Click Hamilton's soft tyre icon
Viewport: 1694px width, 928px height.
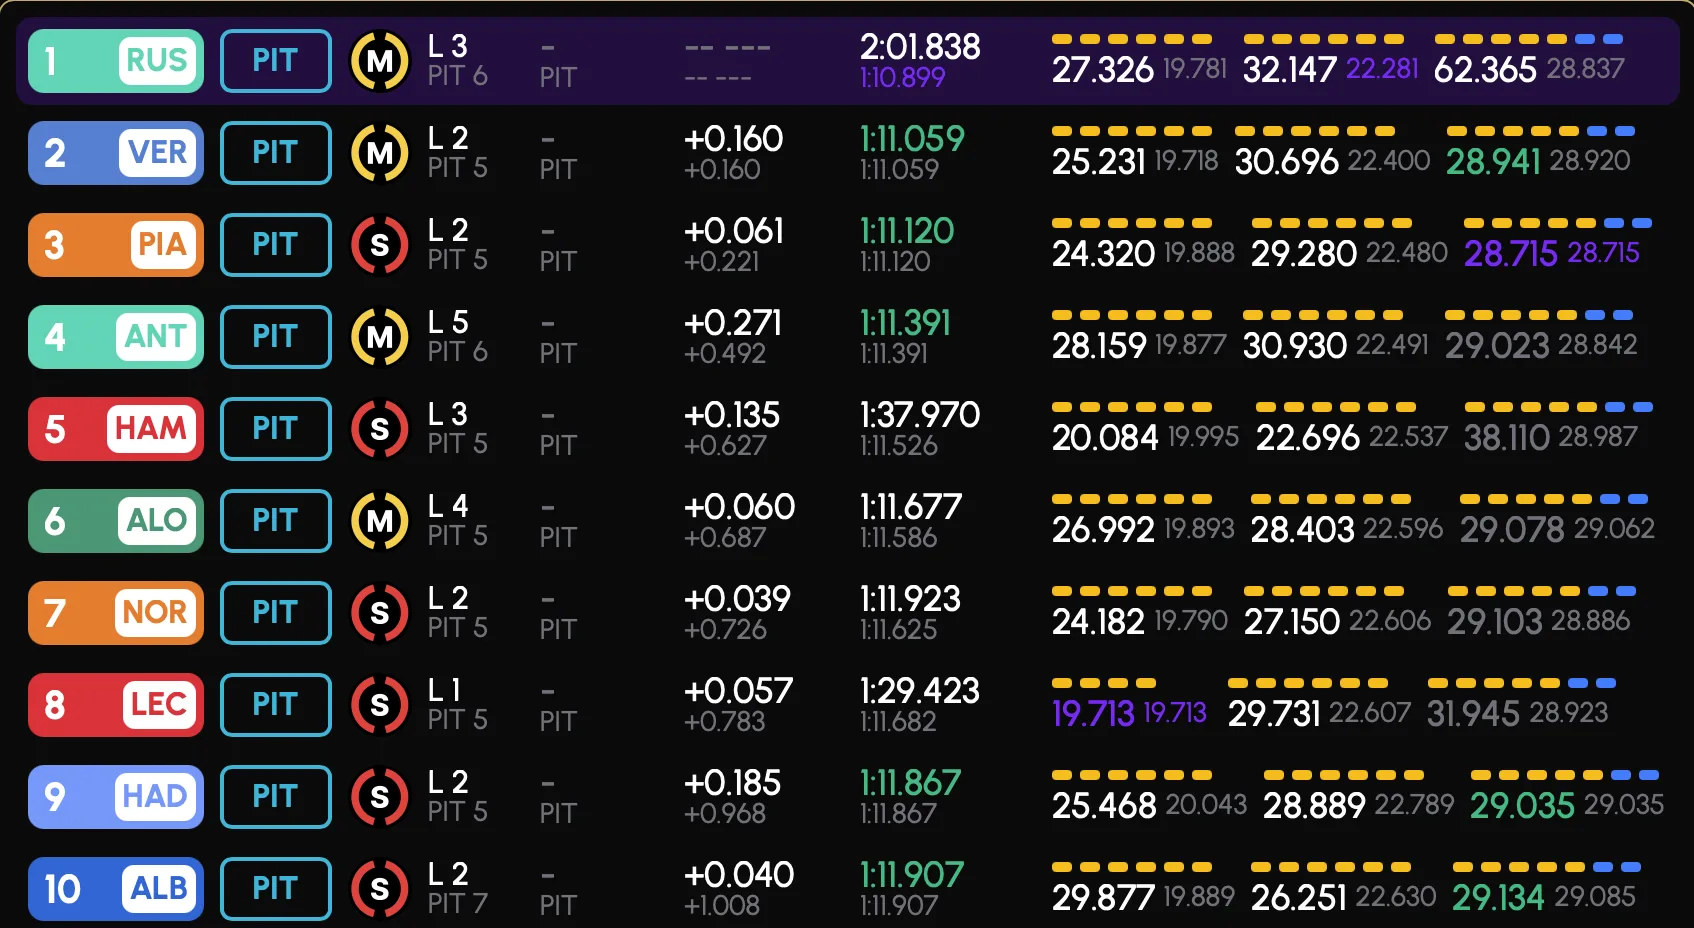click(x=380, y=430)
